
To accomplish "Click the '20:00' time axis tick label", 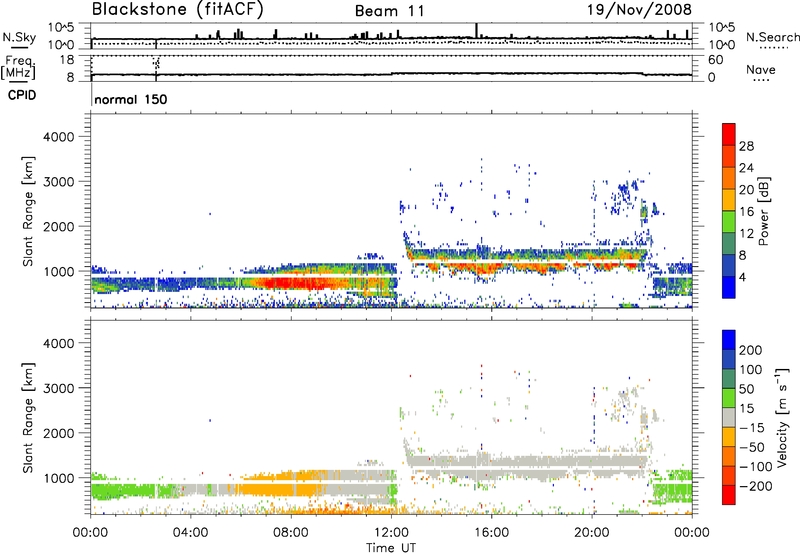I will pyautogui.click(x=591, y=533).
